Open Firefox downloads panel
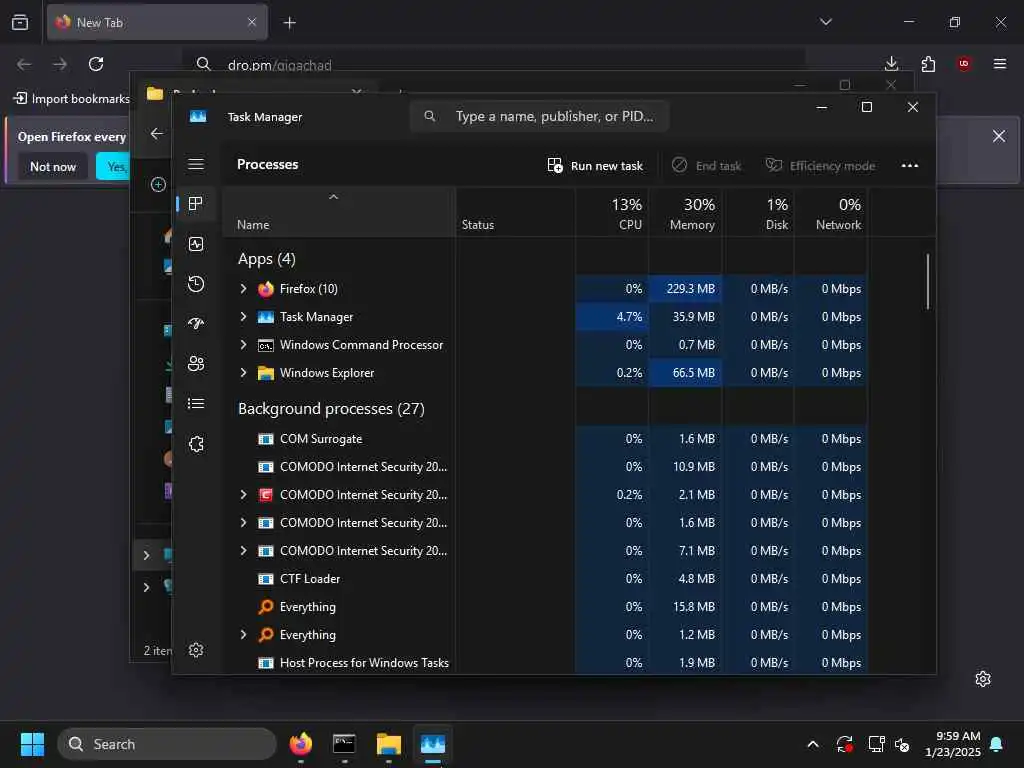The image size is (1024, 768). pos(891,64)
